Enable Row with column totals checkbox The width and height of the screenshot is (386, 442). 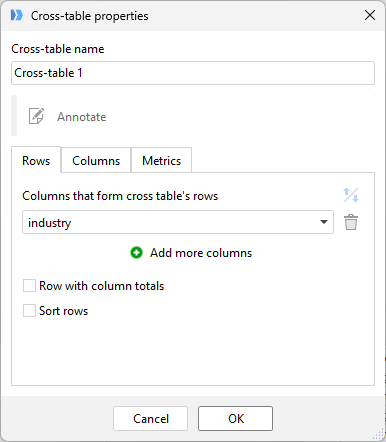29,286
